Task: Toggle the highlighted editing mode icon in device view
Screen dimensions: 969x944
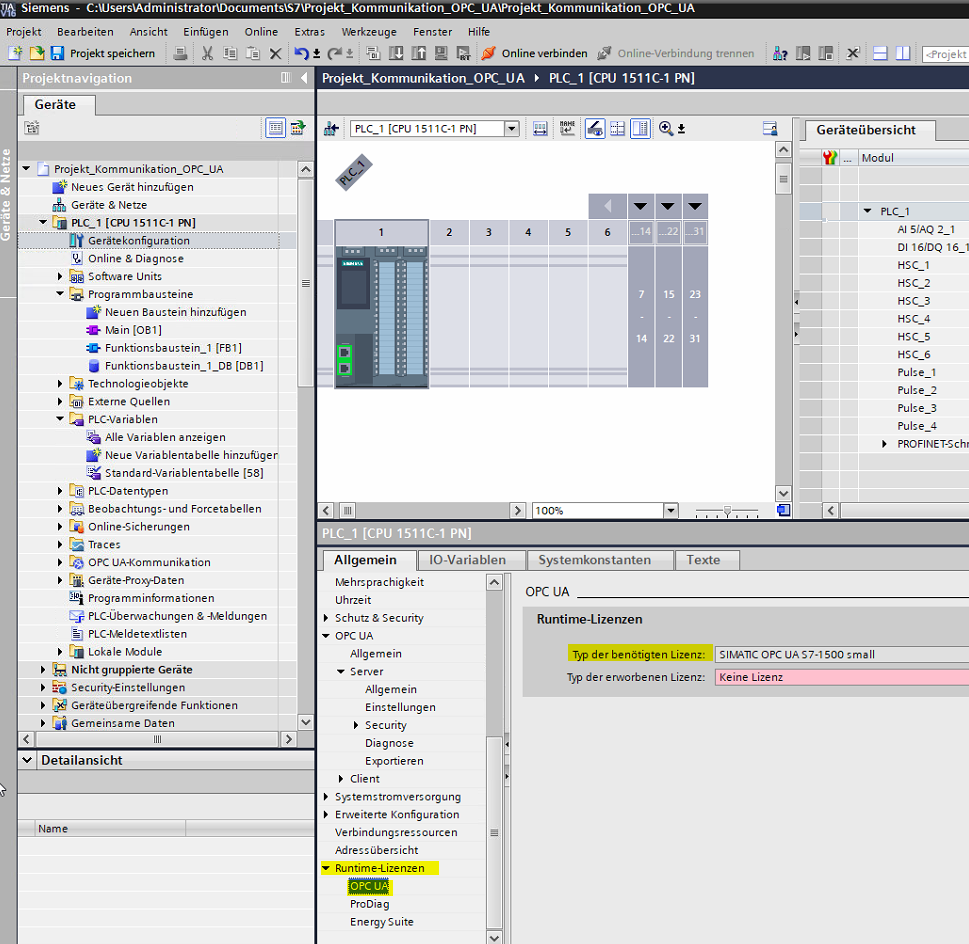Action: pyautogui.click(x=595, y=129)
